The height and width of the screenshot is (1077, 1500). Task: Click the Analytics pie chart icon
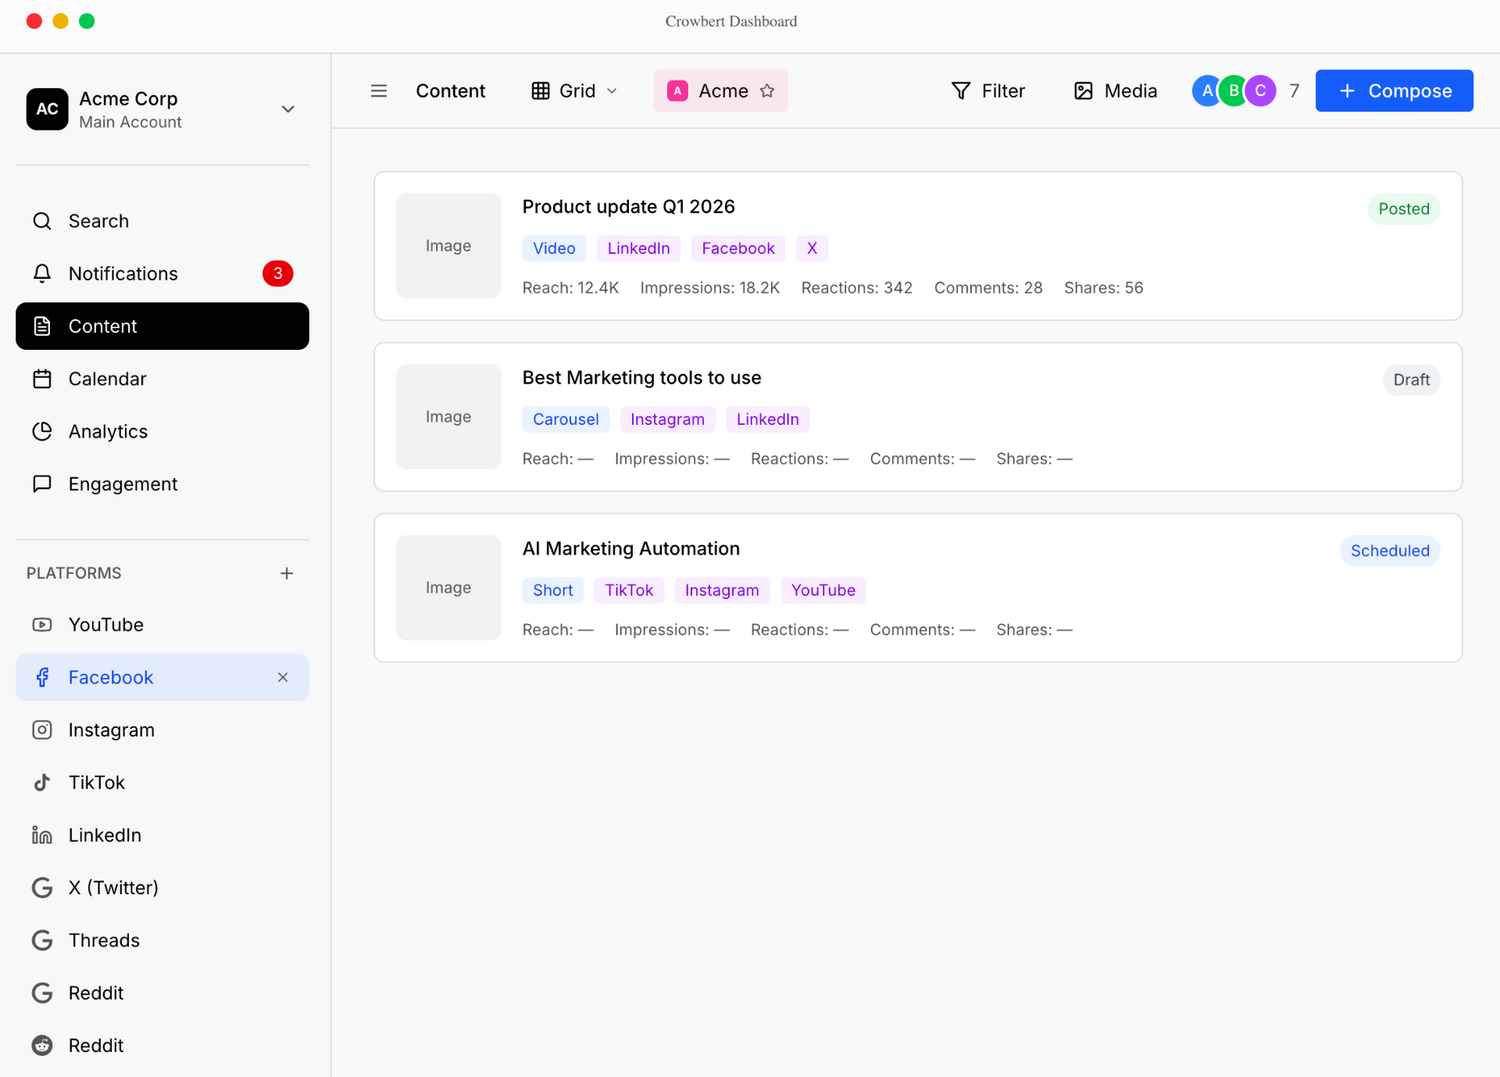[x=42, y=432]
